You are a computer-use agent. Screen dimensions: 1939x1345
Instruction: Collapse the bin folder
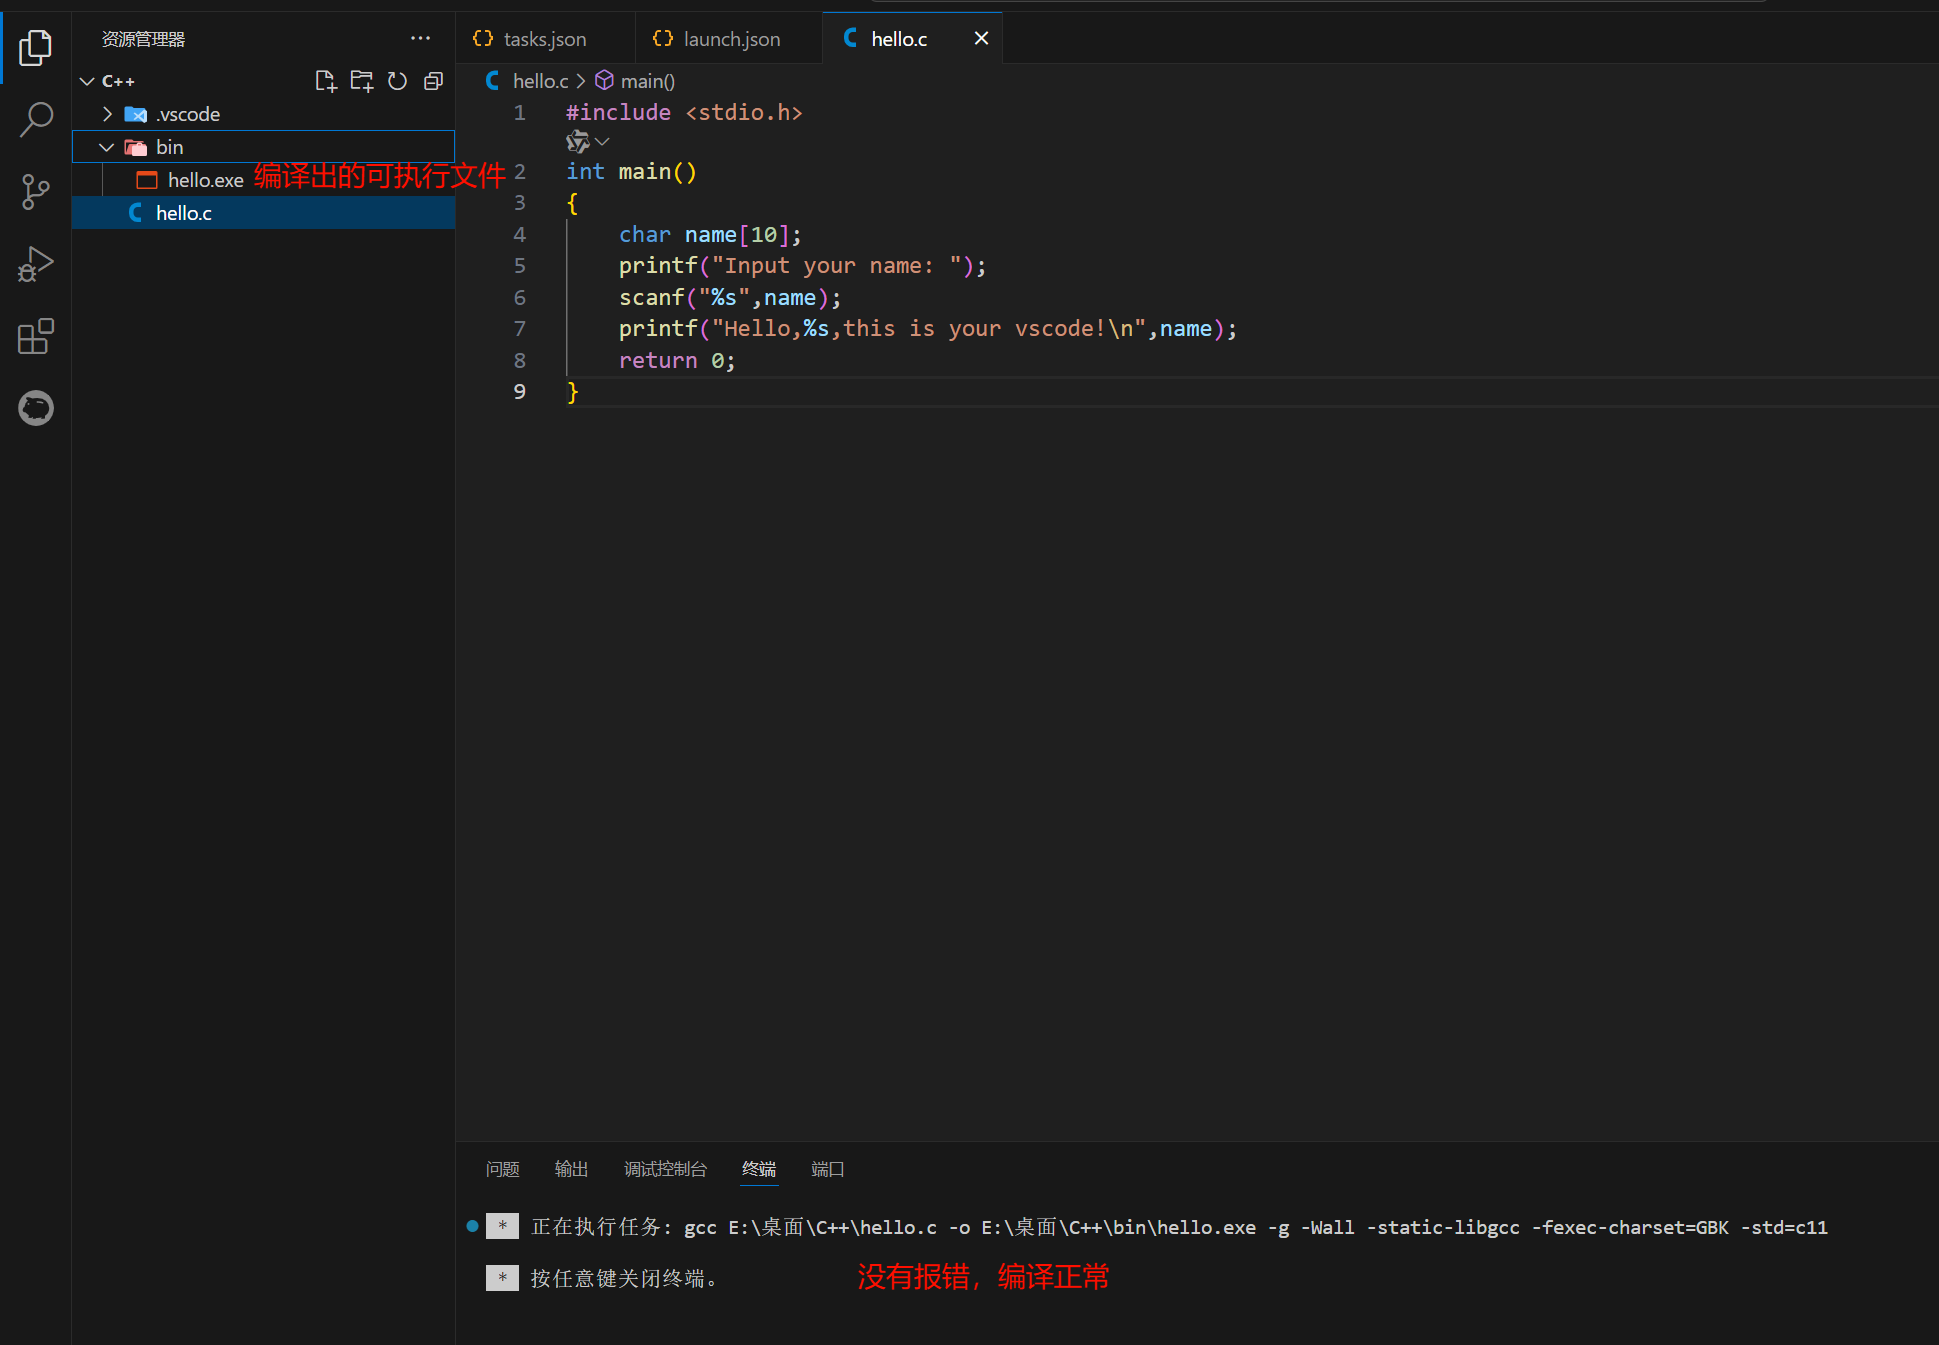[108, 147]
